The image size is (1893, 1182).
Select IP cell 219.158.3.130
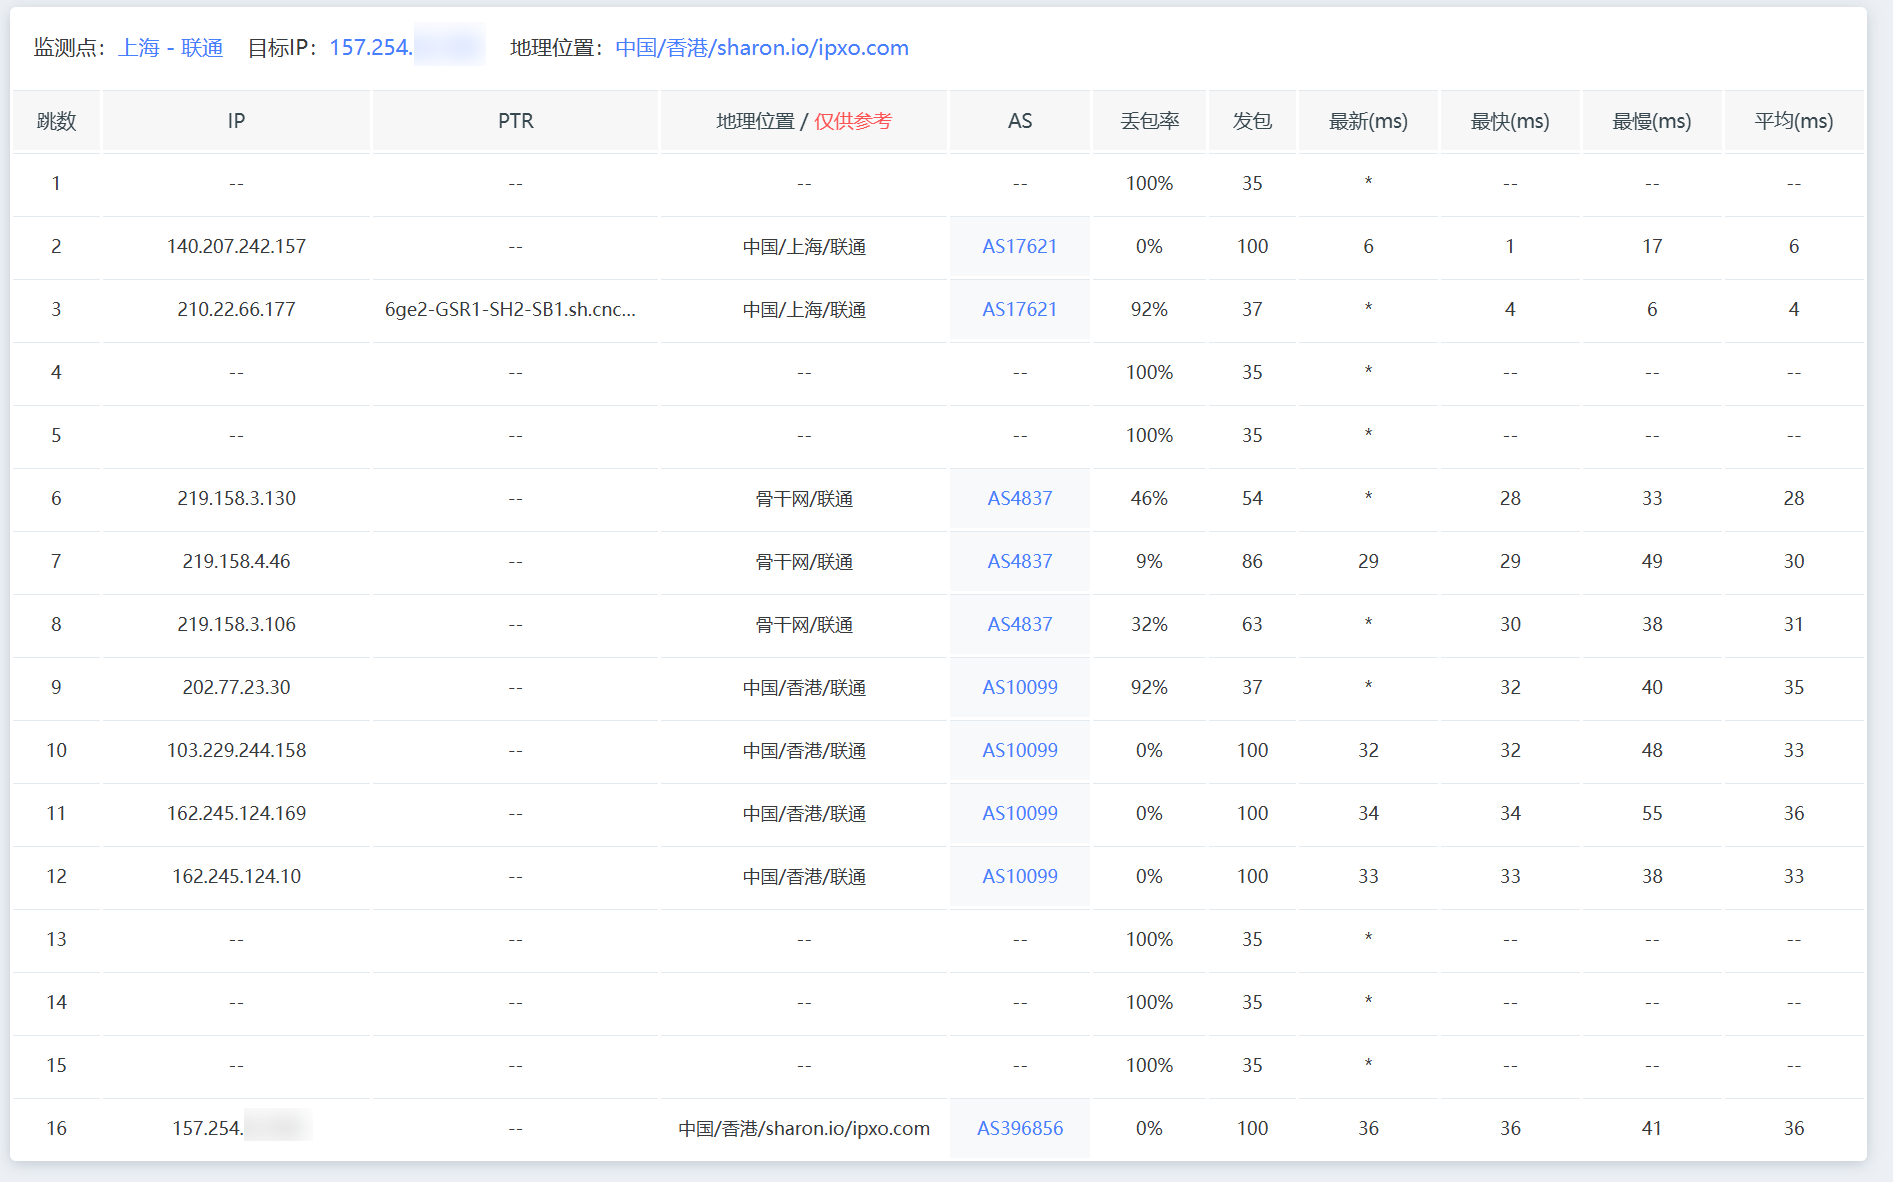[x=236, y=498]
